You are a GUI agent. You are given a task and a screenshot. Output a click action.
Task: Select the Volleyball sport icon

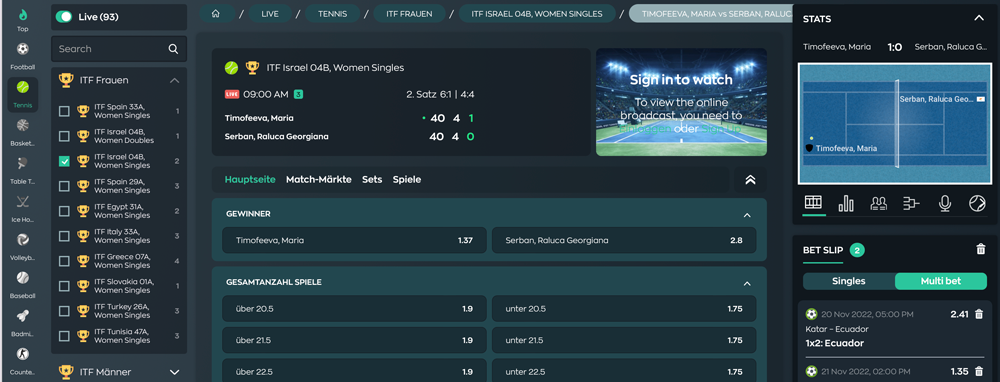click(x=23, y=240)
